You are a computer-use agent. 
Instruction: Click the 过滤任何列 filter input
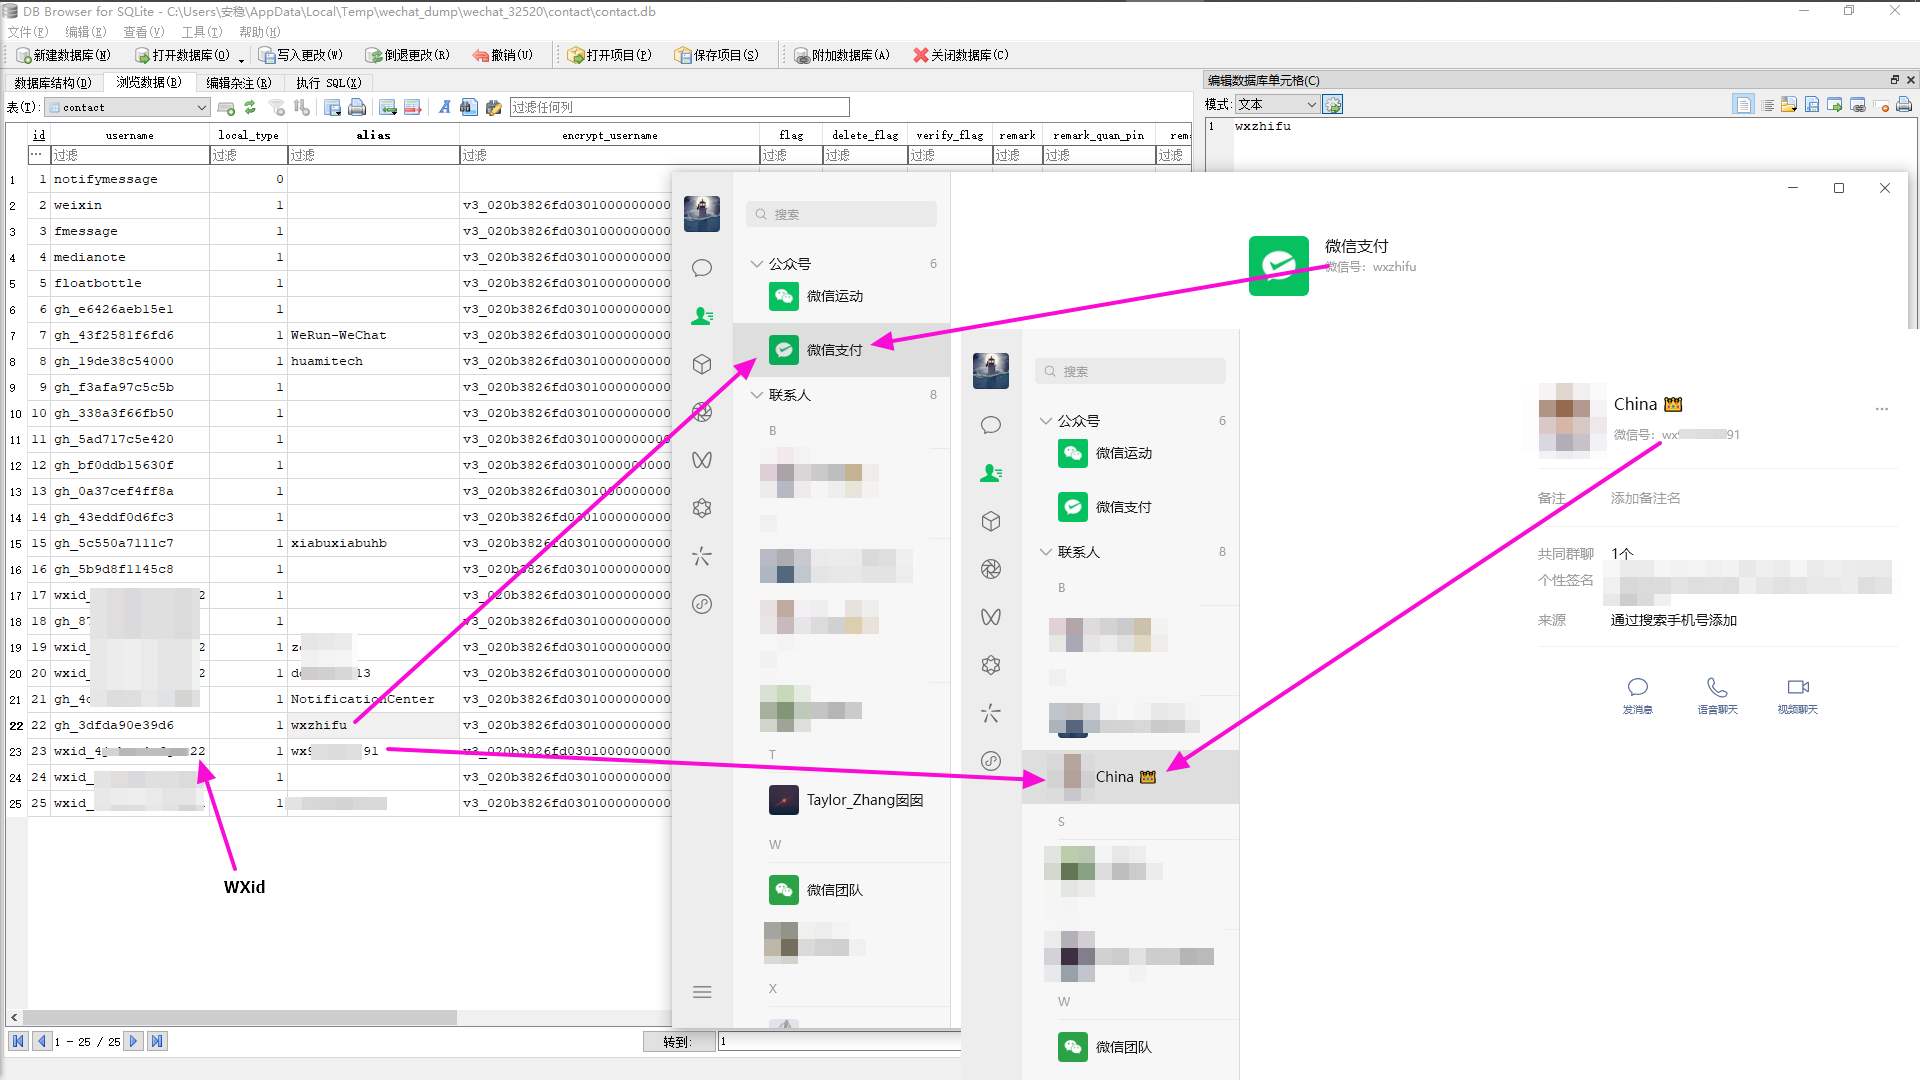click(x=679, y=107)
